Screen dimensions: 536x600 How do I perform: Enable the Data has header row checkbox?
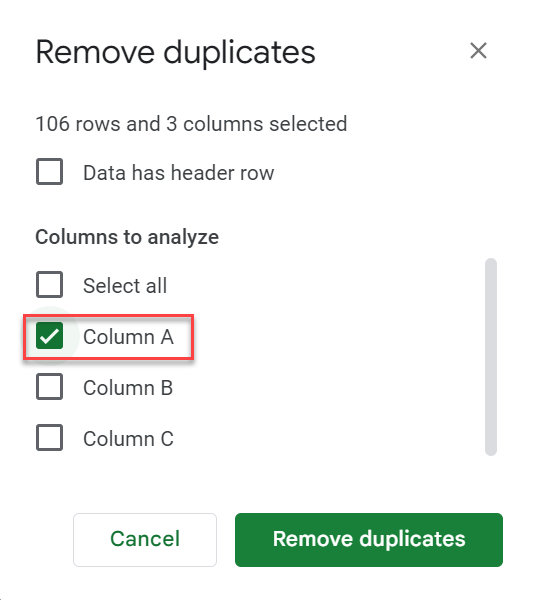tap(49, 172)
